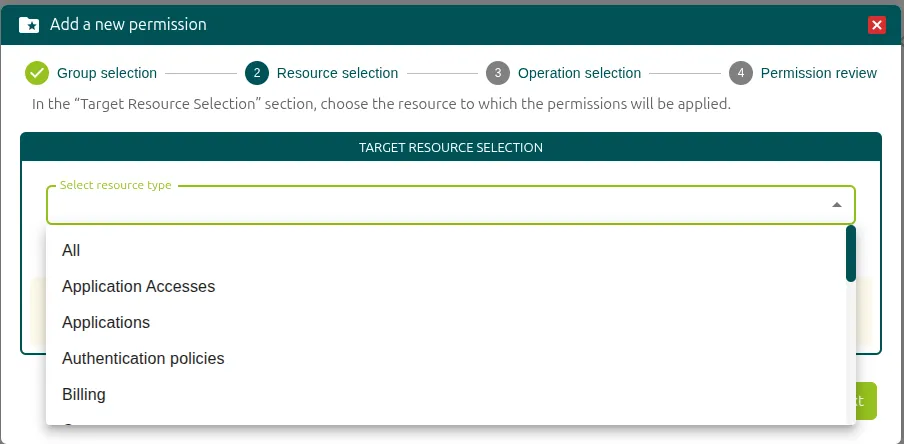This screenshot has width=904, height=444.
Task: Go to Resource selection step label
Action: pyautogui.click(x=337, y=73)
